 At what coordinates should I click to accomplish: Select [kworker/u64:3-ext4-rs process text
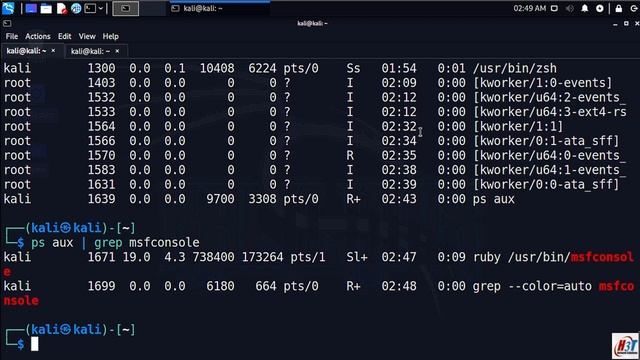[550, 112]
